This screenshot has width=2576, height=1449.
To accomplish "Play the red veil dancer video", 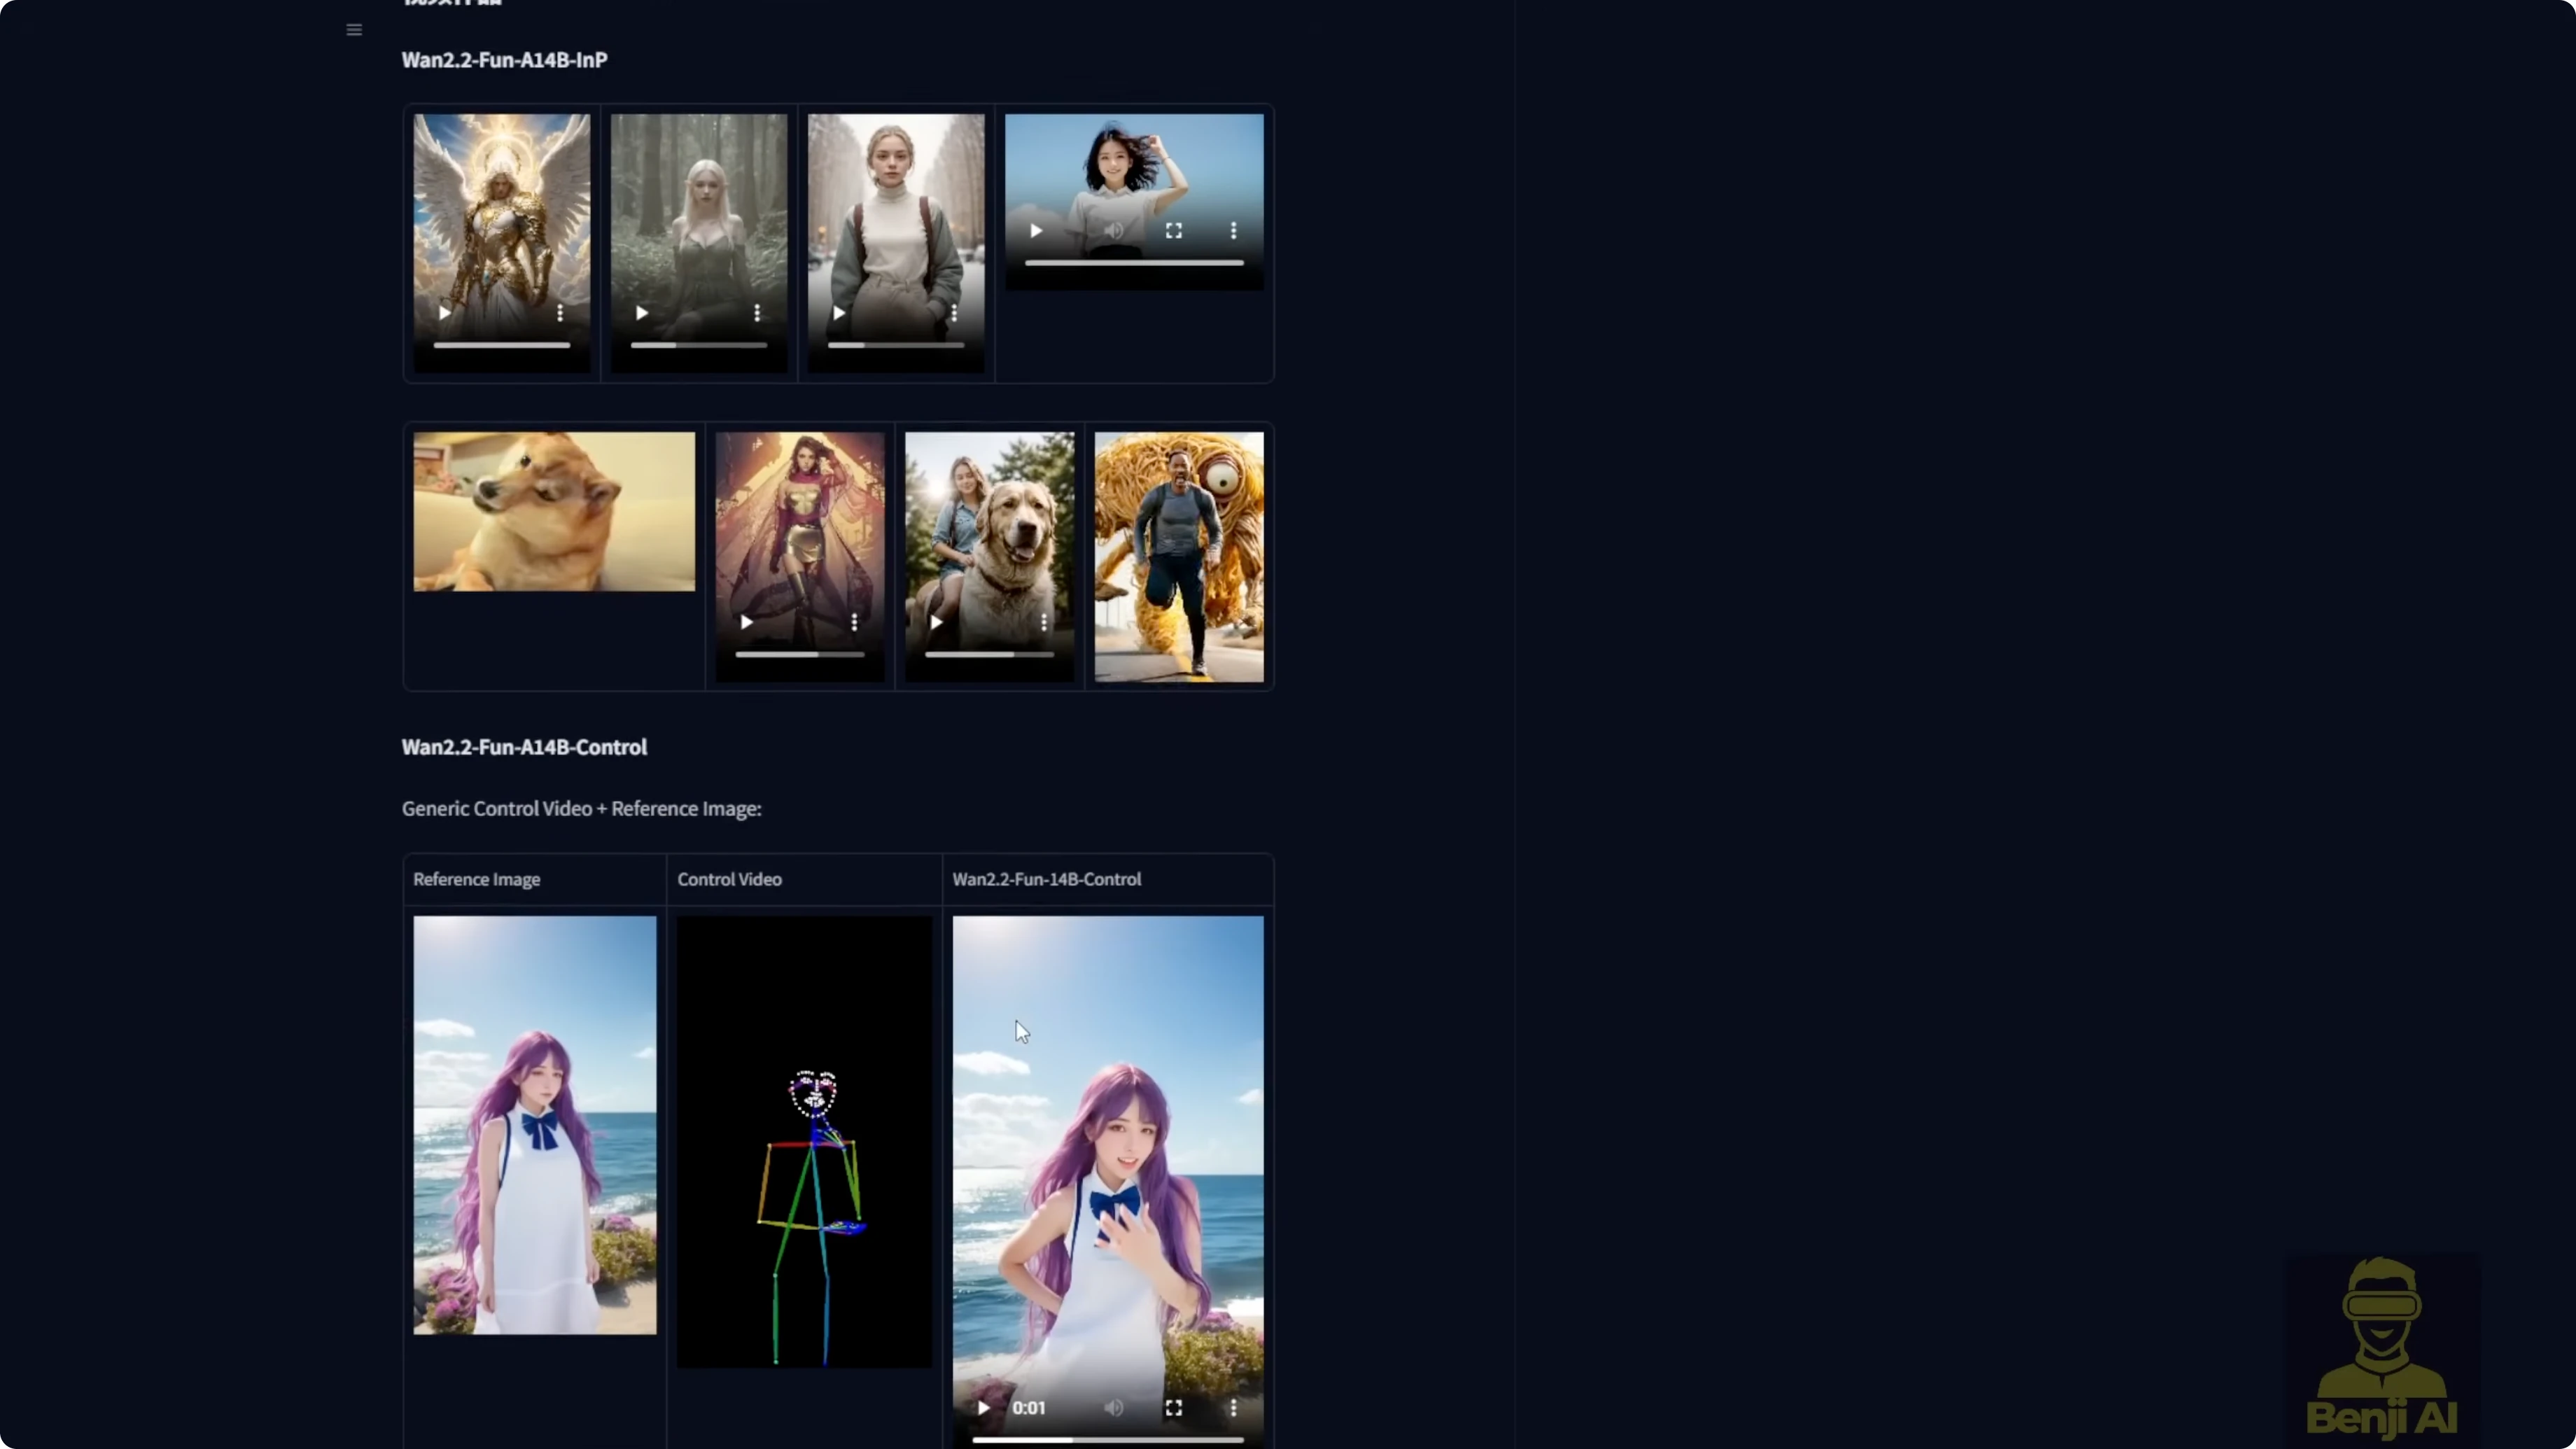I will tap(746, 622).
